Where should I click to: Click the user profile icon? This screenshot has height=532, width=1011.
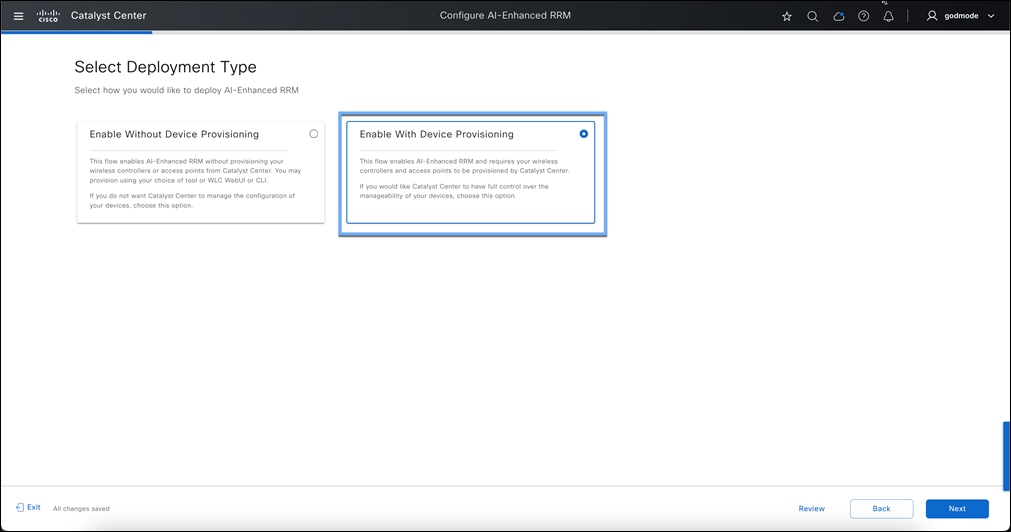(932, 15)
